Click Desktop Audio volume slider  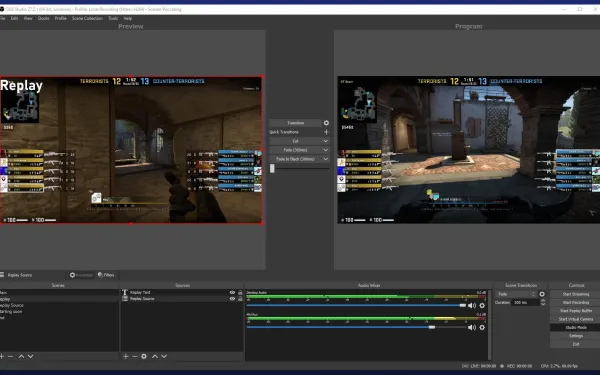[x=356, y=305]
